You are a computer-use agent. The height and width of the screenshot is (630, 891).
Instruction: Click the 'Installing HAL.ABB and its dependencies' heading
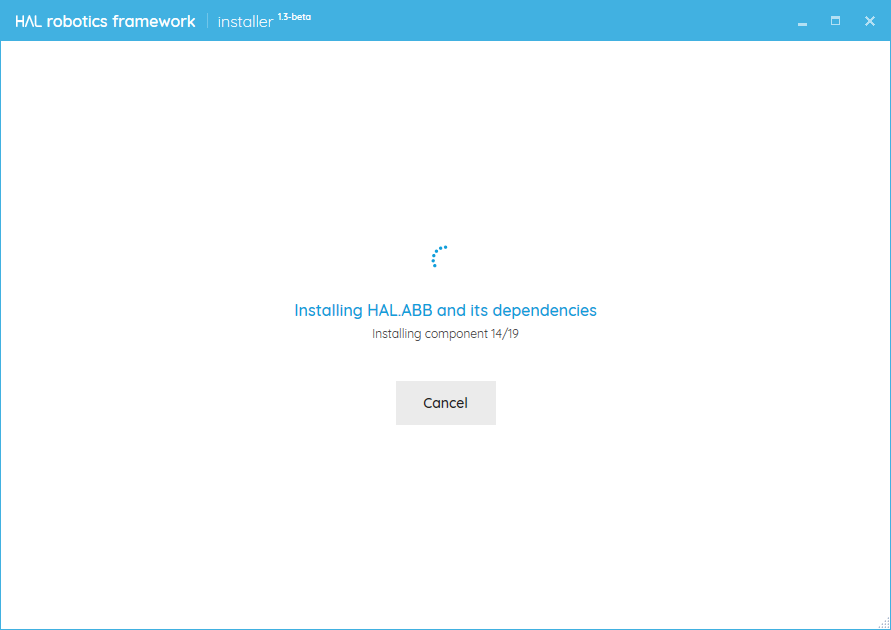coord(446,310)
